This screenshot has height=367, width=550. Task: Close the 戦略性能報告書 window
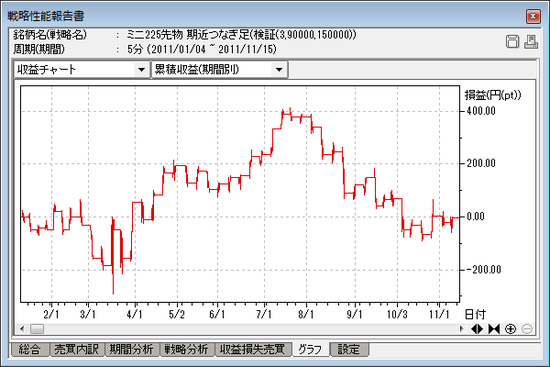(533, 16)
